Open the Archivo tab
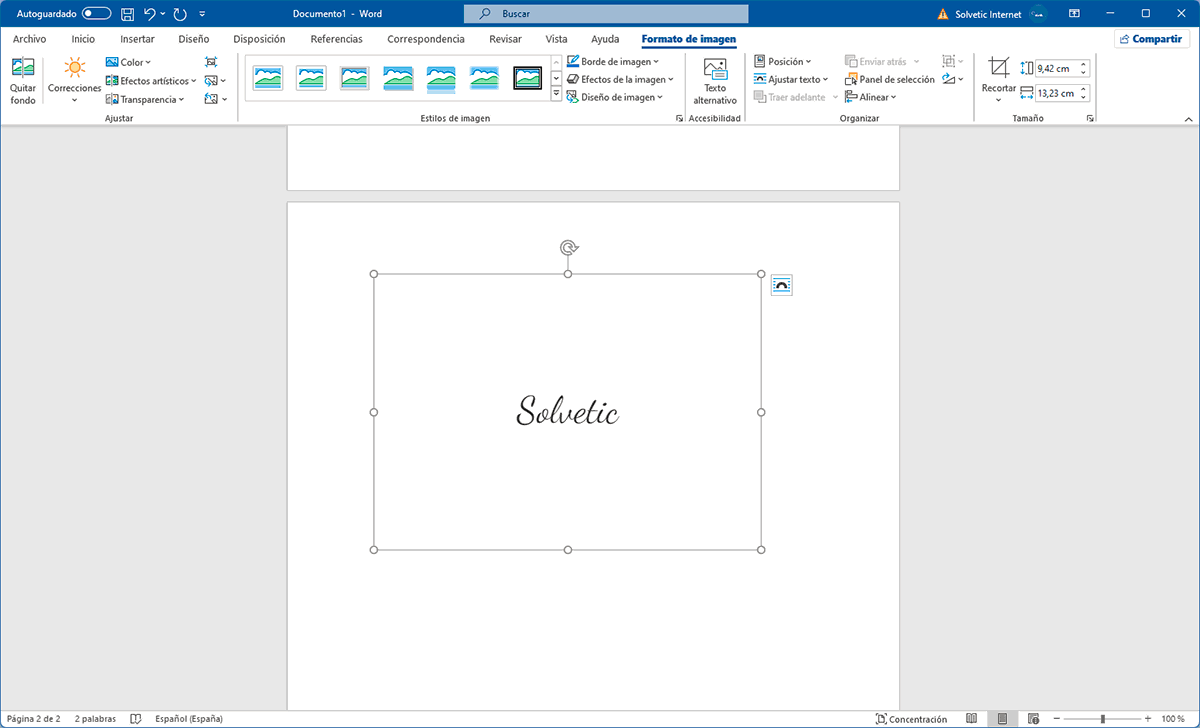This screenshot has height=728, width=1200. pos(30,39)
